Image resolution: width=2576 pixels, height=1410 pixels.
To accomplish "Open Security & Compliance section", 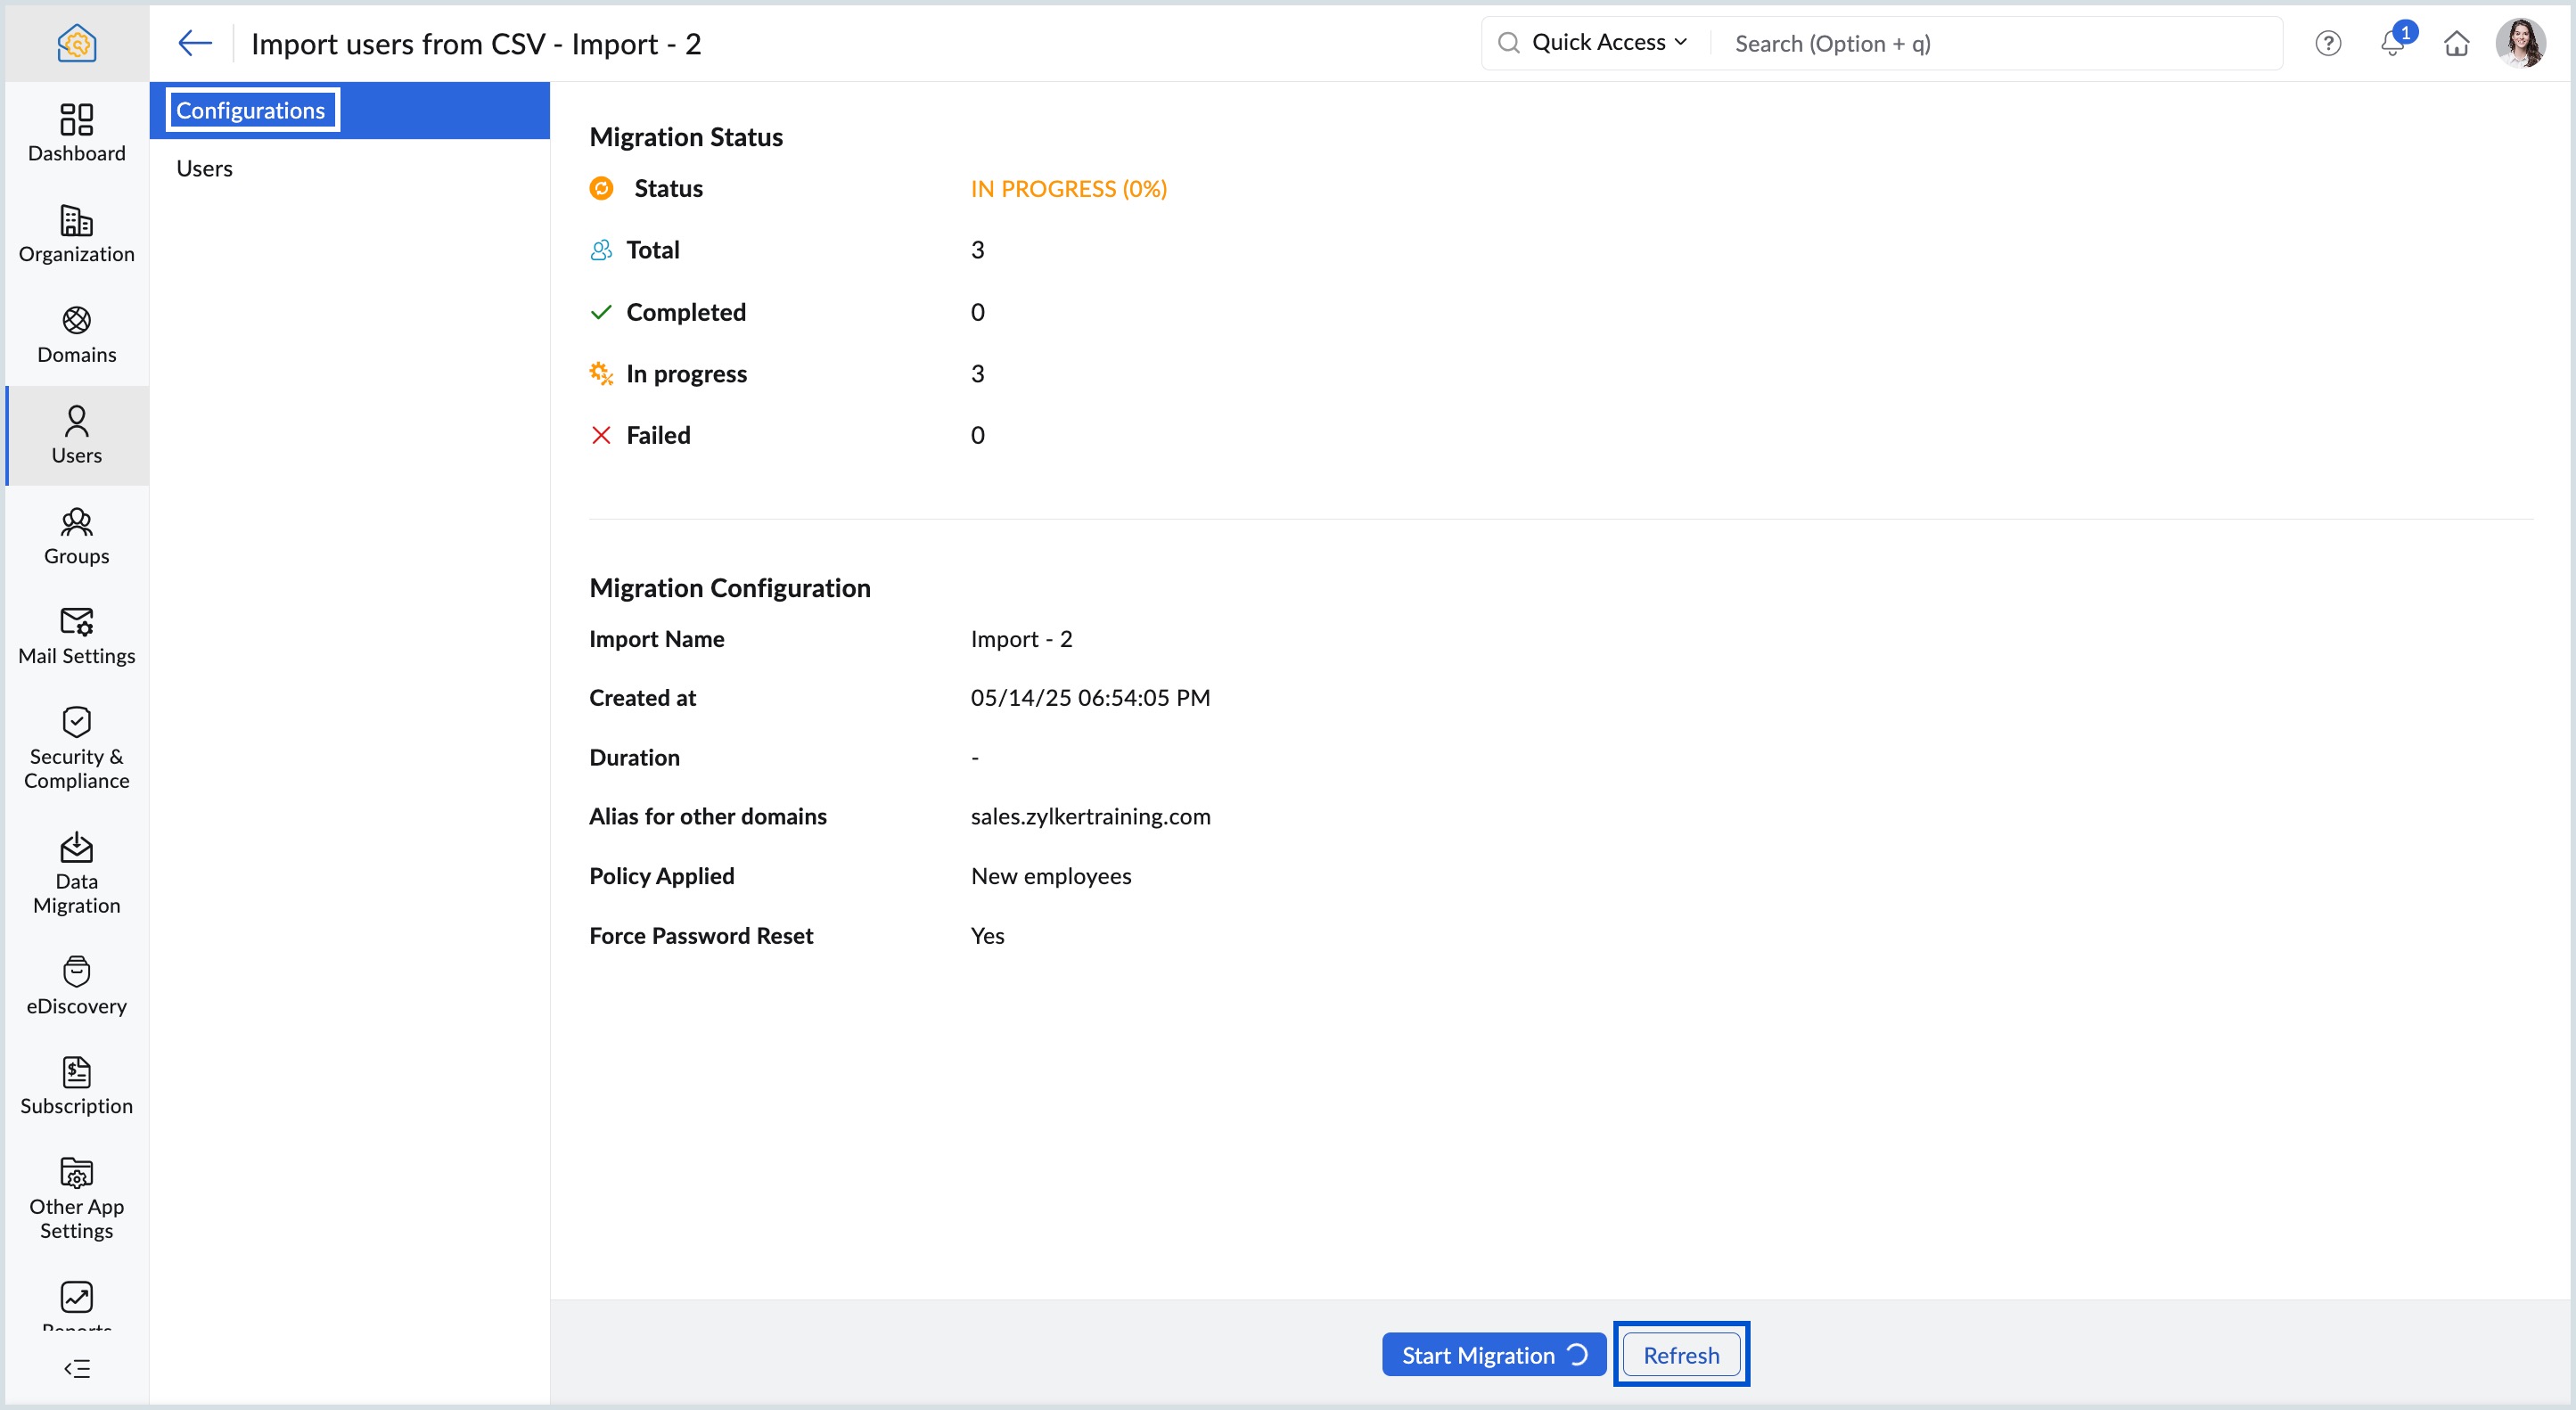I will [76, 749].
